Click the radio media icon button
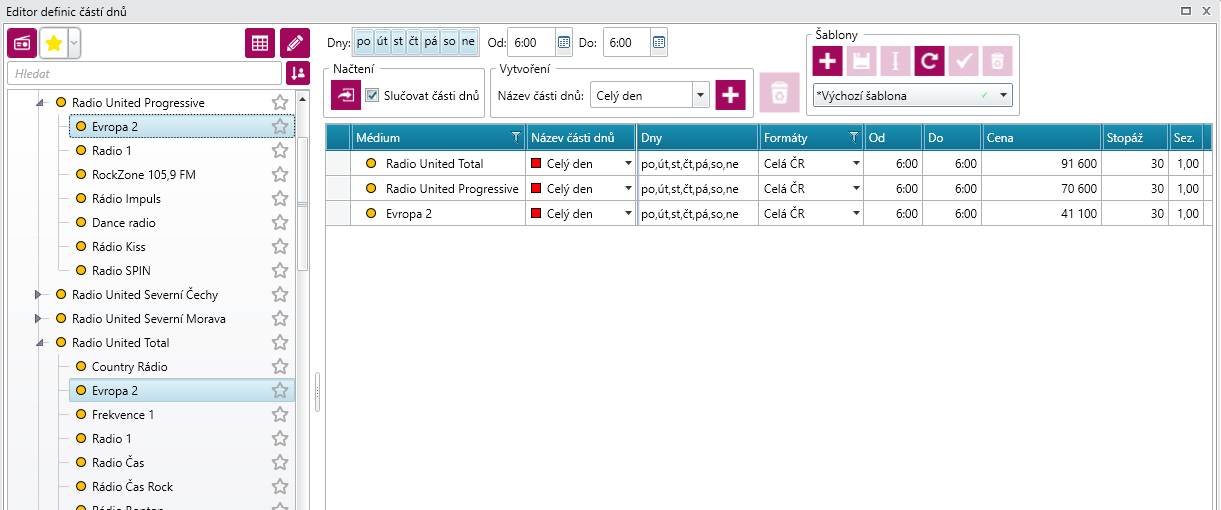Viewport: 1221px width, 510px height. [22, 43]
